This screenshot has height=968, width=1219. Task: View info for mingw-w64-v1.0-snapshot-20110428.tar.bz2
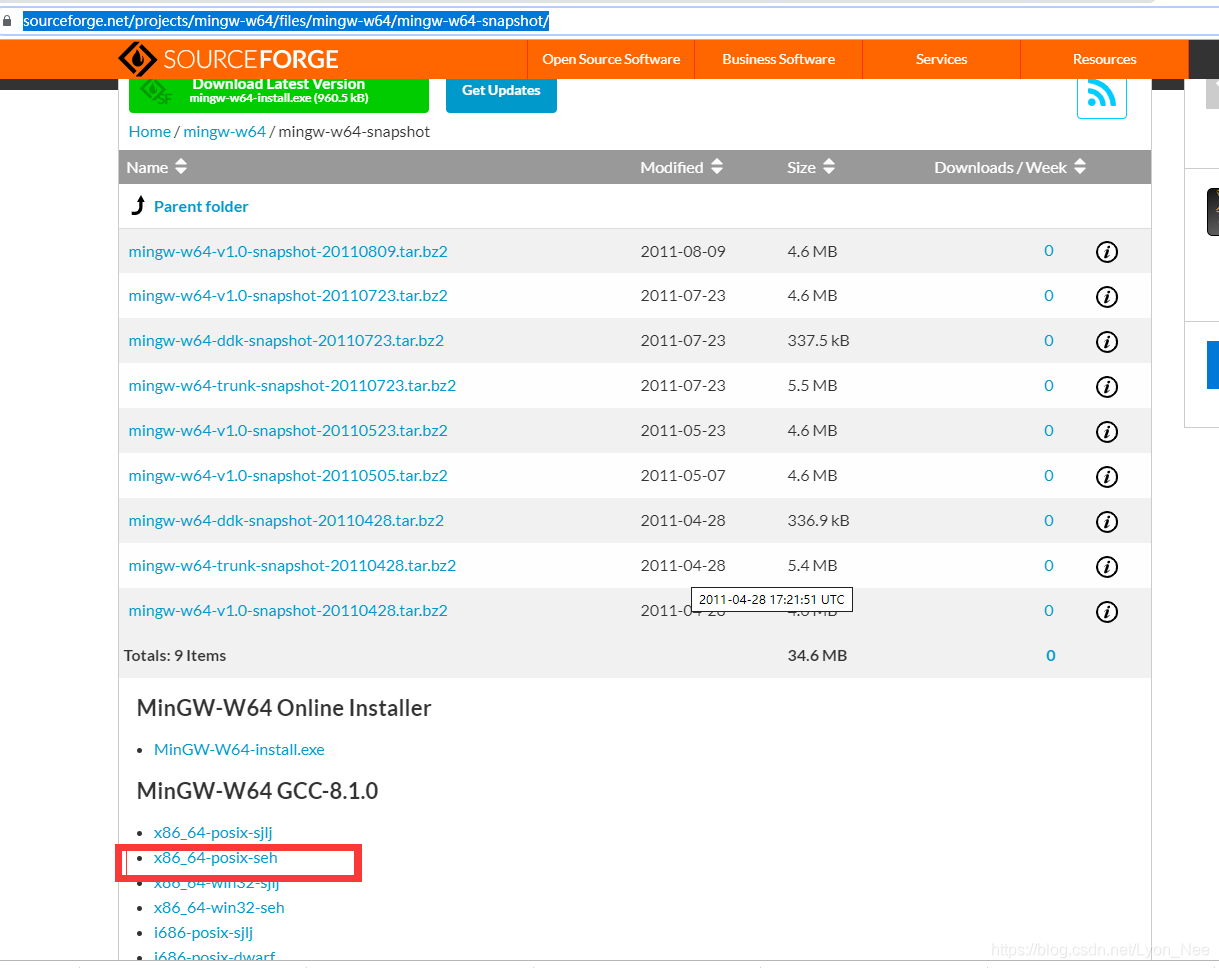coord(1106,612)
